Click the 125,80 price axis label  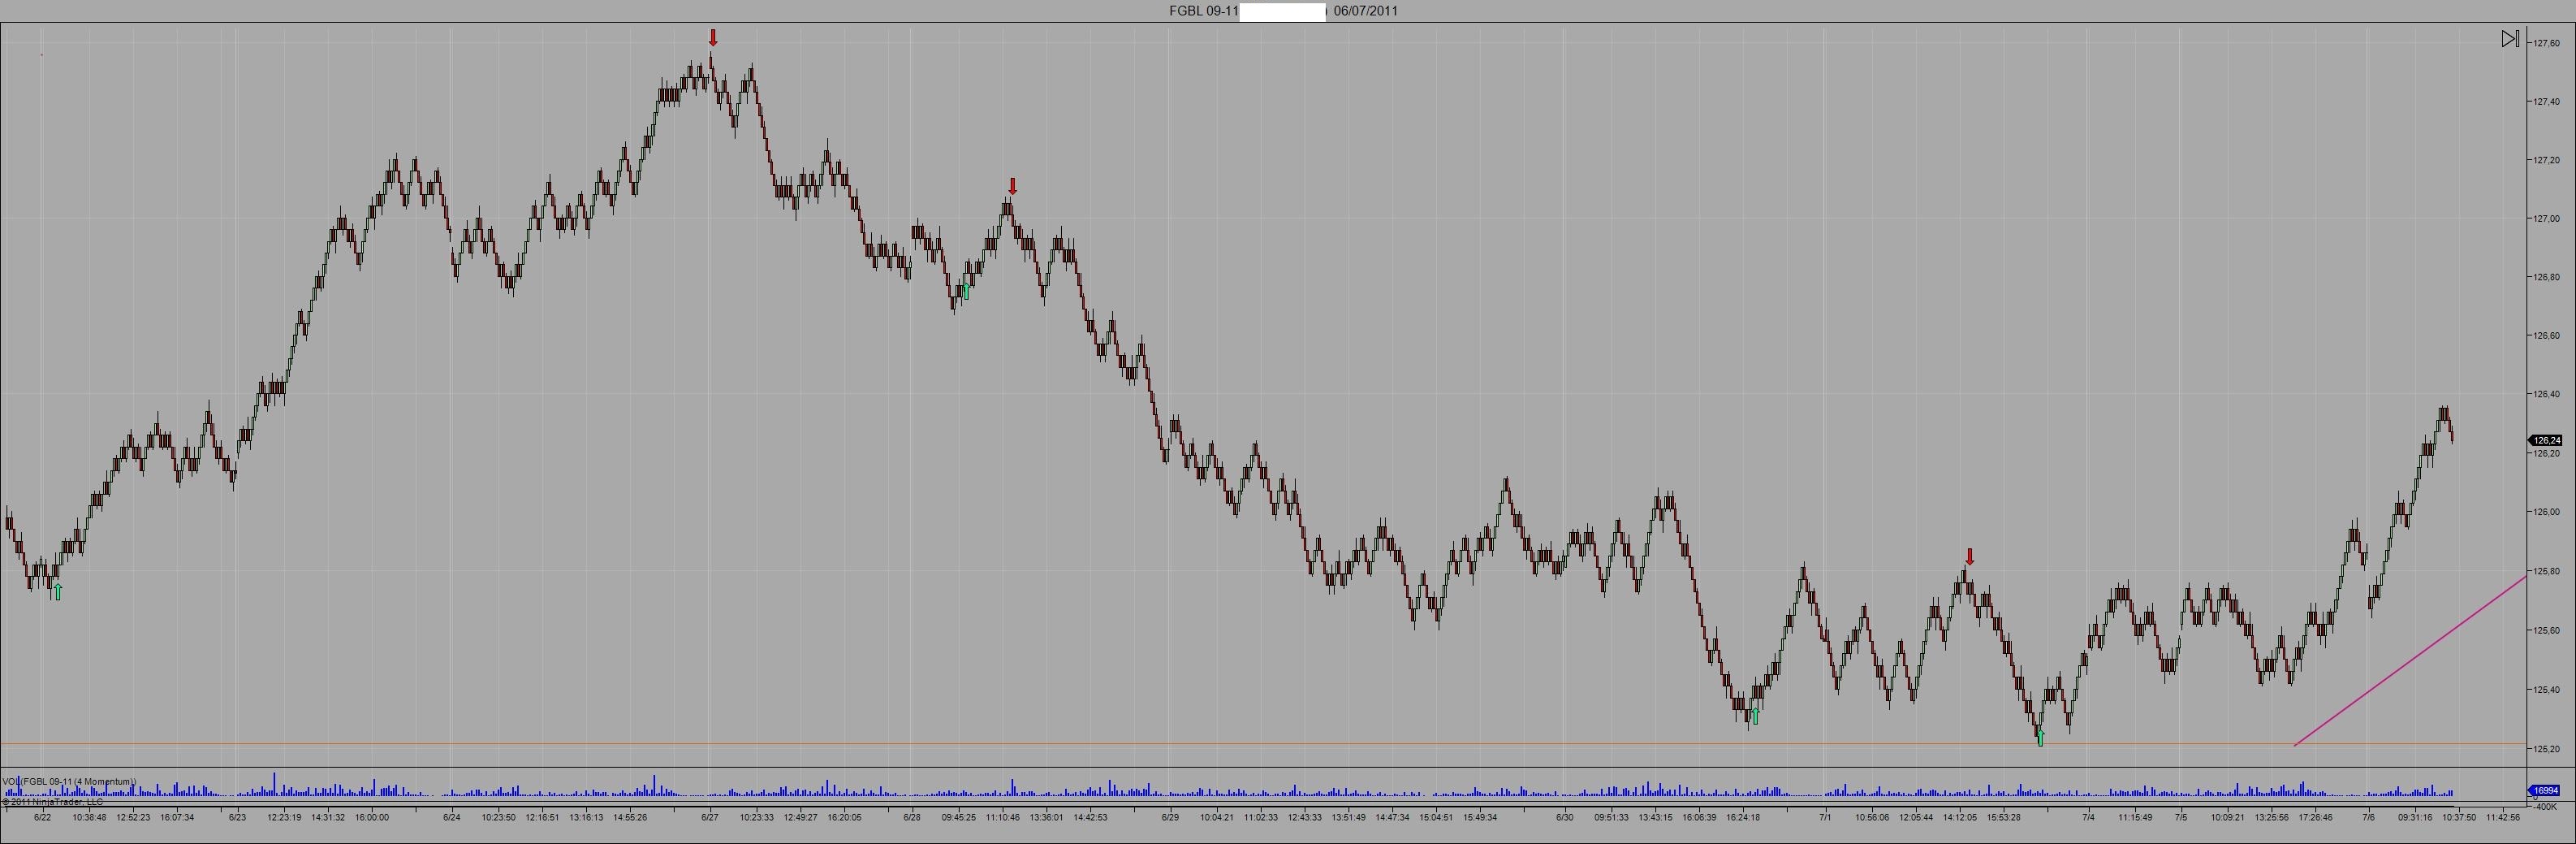point(2546,571)
